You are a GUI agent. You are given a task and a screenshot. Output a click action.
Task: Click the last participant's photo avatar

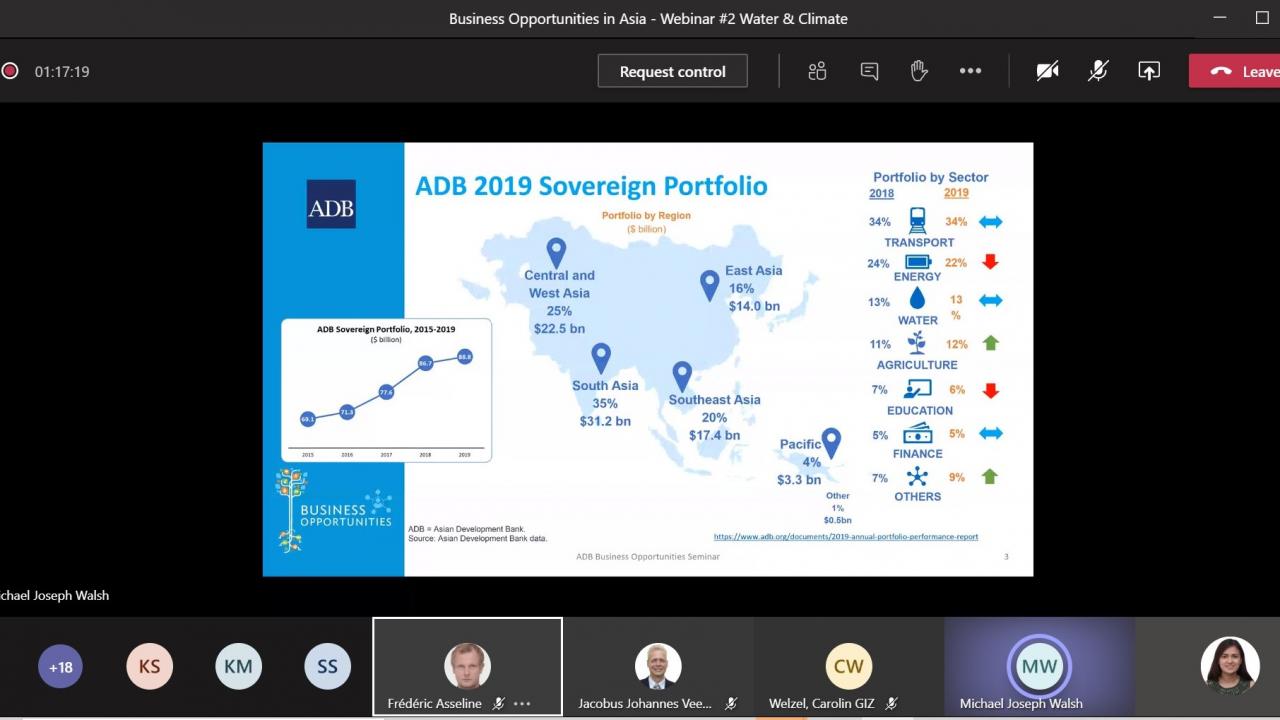[1229, 666]
